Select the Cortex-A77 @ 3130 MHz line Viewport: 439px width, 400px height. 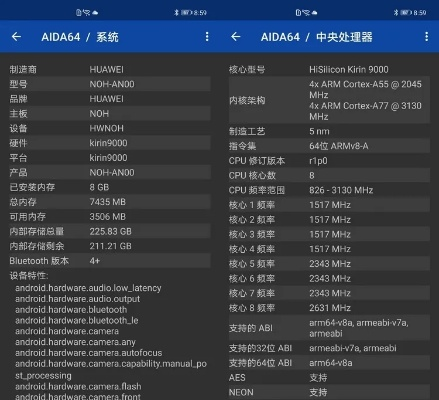[x=365, y=111]
